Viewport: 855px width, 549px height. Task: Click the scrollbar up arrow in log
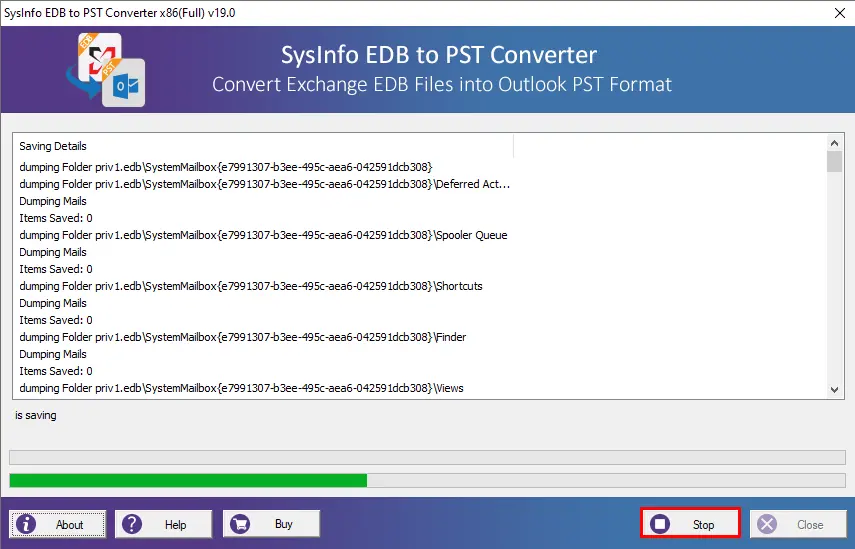834,143
